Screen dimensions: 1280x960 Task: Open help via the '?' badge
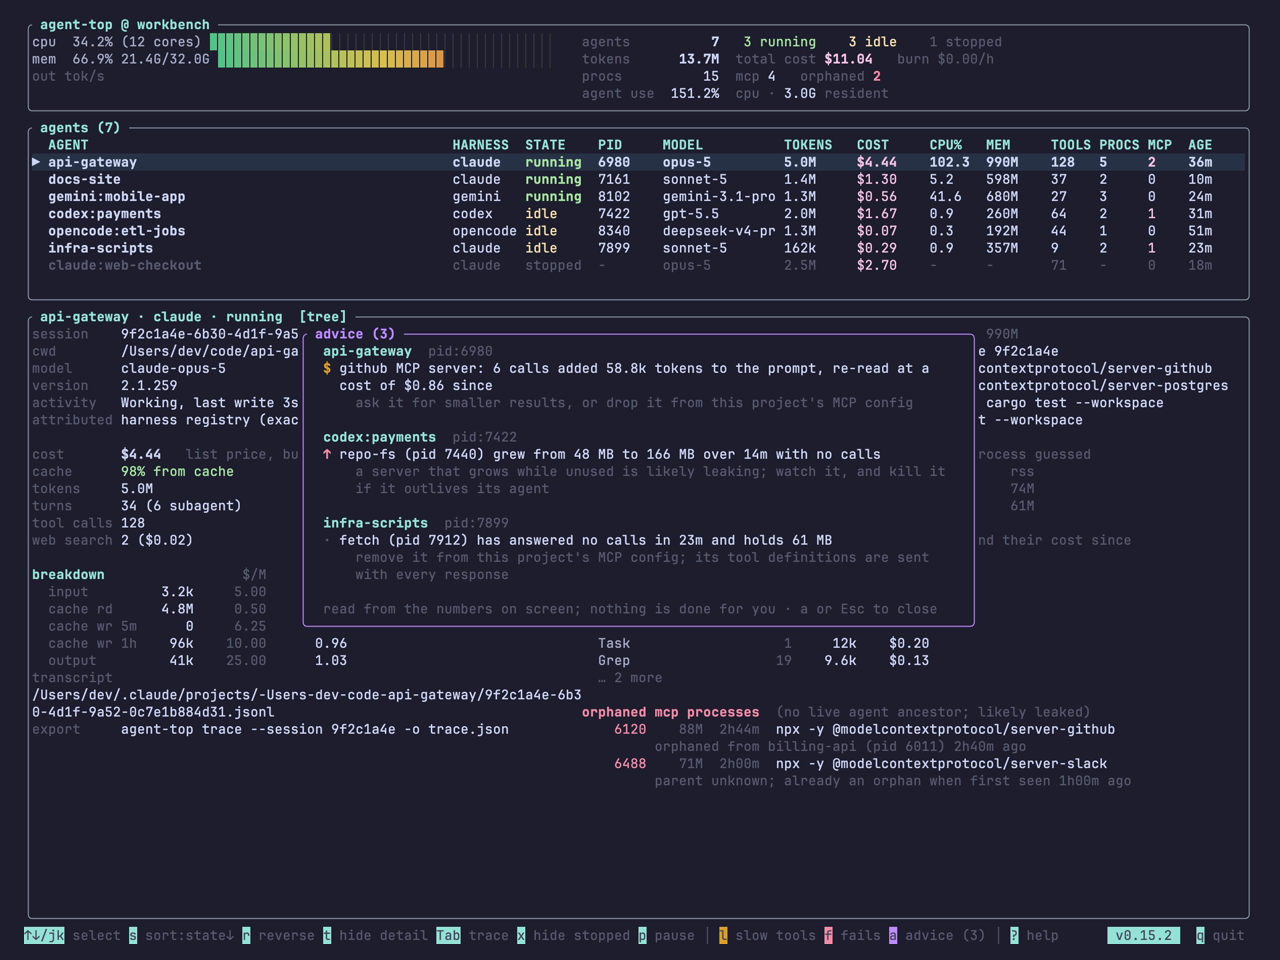point(1014,936)
